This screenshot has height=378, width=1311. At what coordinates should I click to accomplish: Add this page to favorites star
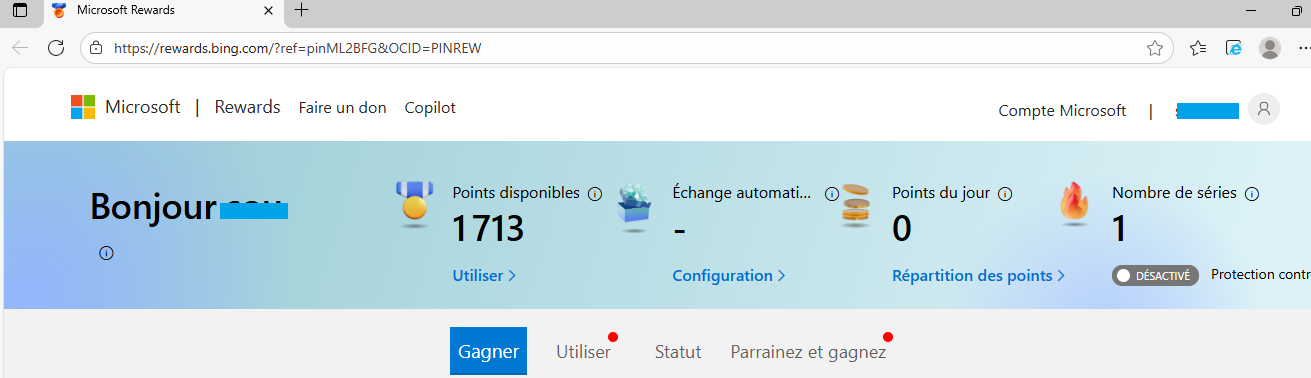1154,48
